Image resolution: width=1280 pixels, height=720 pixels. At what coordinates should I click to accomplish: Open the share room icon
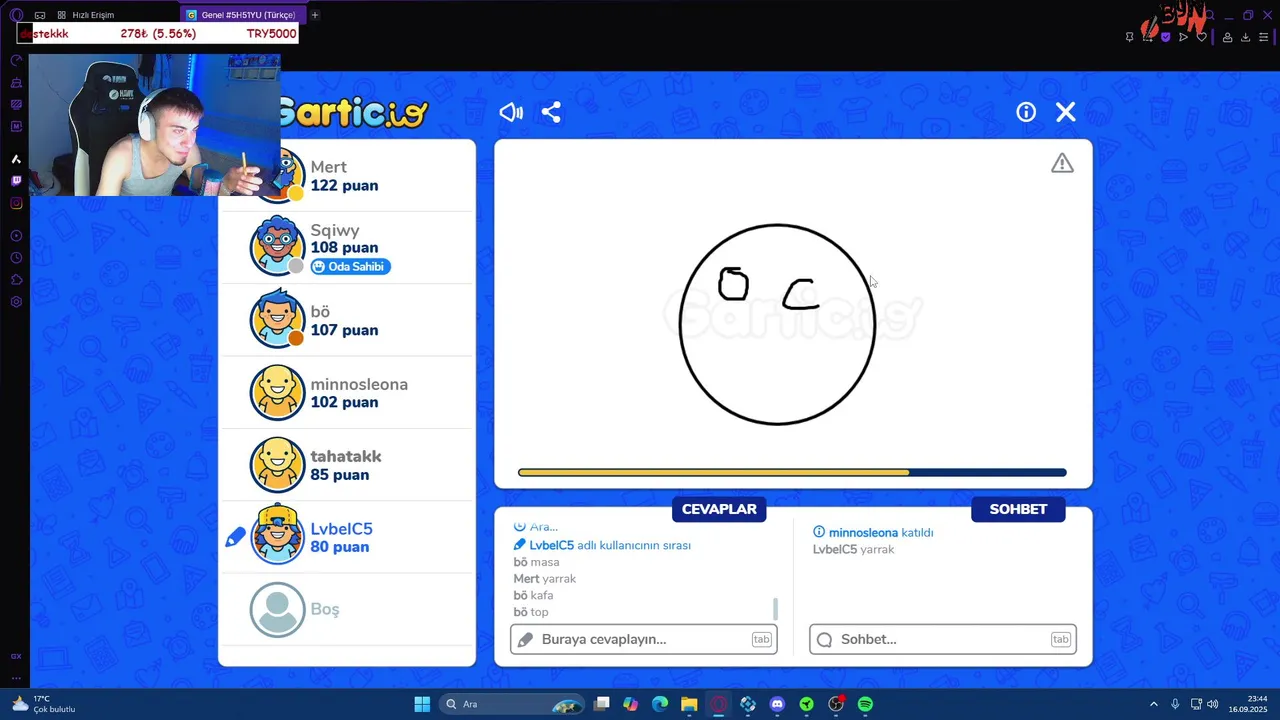coord(551,112)
